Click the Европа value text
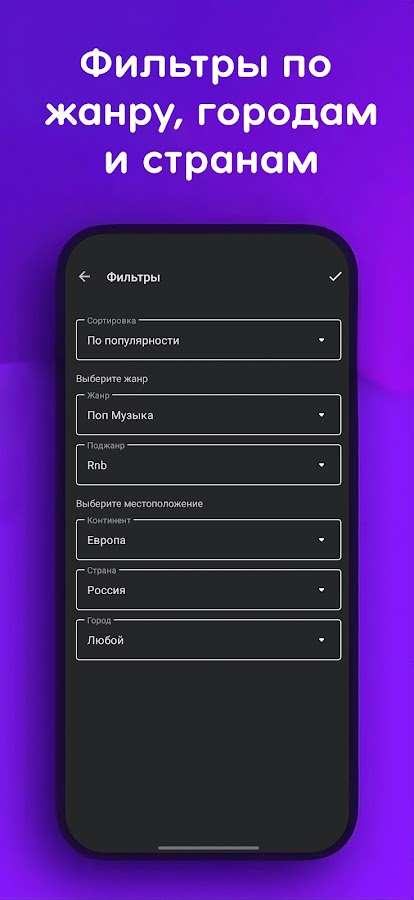 [106, 540]
